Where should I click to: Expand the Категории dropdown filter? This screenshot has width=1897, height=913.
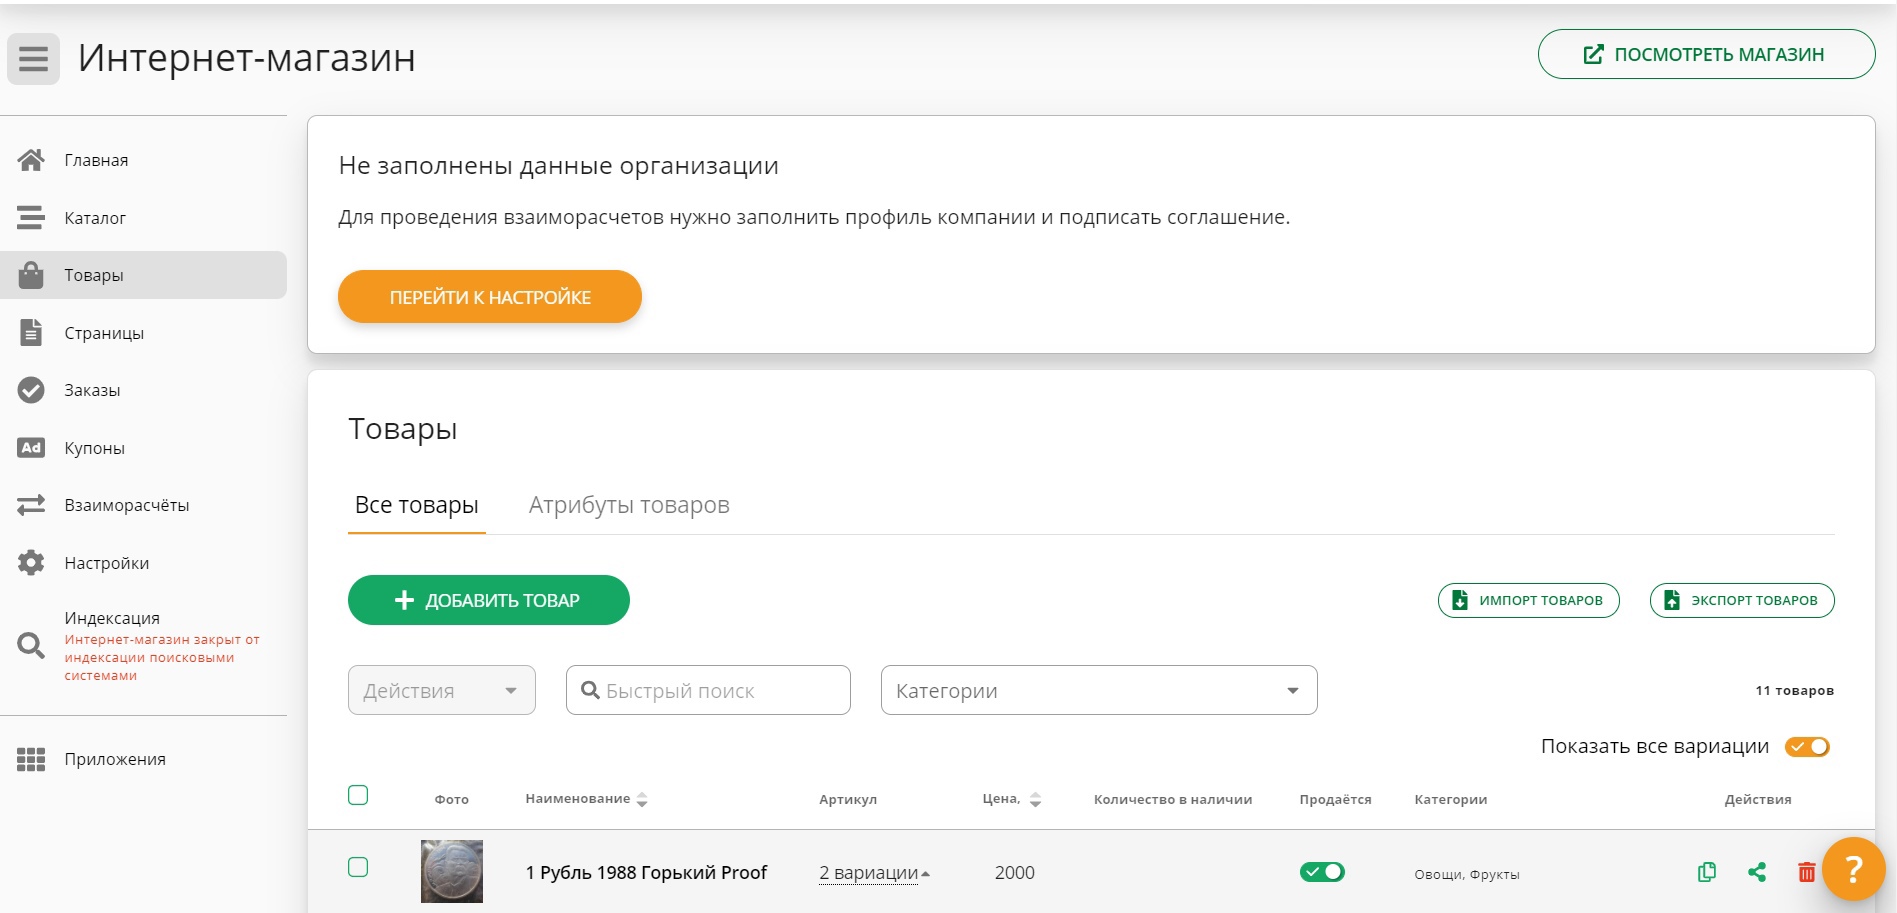(x=1098, y=690)
